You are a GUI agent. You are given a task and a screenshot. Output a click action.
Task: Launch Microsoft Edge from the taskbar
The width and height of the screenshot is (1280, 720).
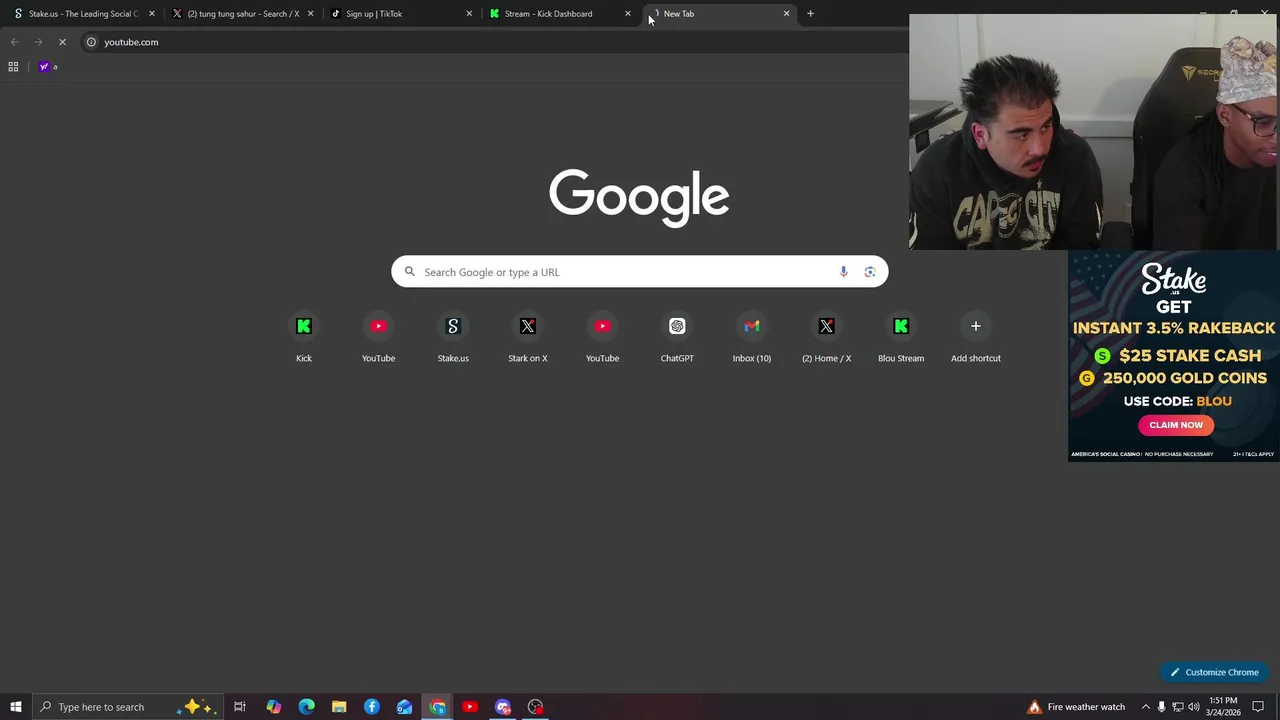(x=307, y=707)
